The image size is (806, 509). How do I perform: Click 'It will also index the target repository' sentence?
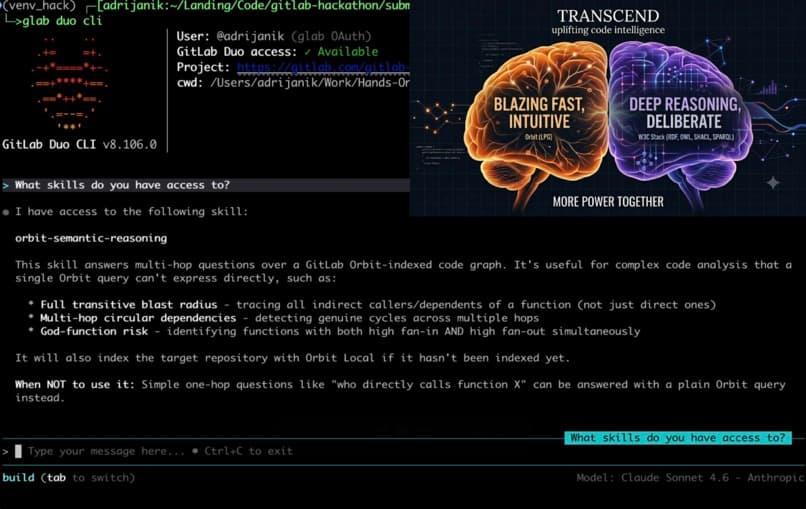[x=292, y=358]
